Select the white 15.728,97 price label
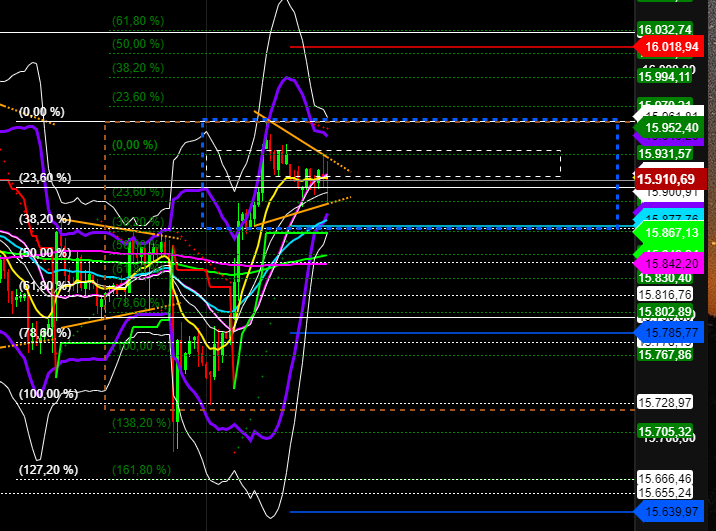Image resolution: width=716 pixels, height=531 pixels. (664, 402)
